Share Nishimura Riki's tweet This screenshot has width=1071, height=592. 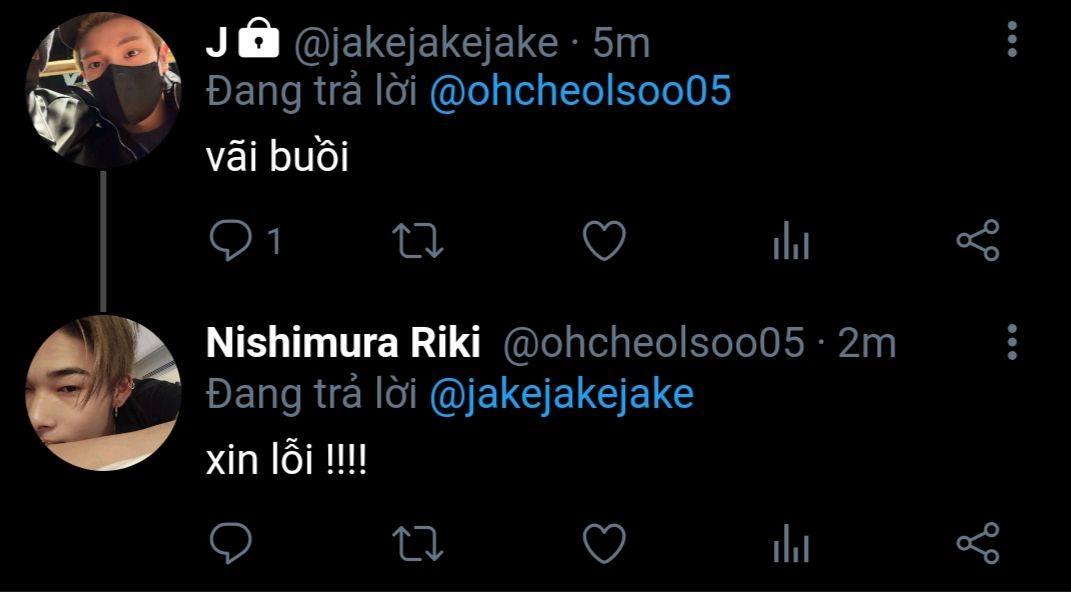pyautogui.click(x=978, y=543)
